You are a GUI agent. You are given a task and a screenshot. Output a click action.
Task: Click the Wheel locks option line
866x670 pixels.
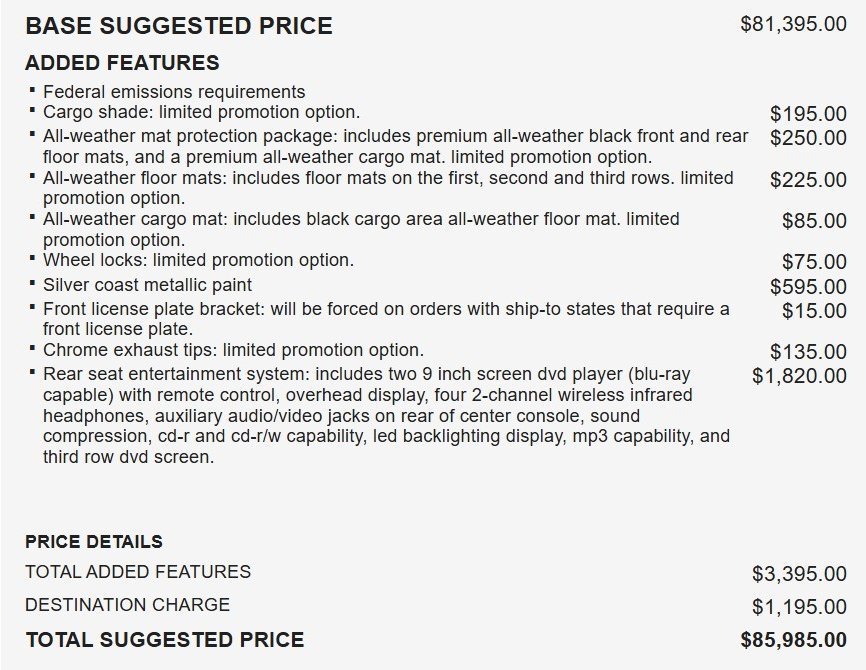pyautogui.click(x=198, y=260)
